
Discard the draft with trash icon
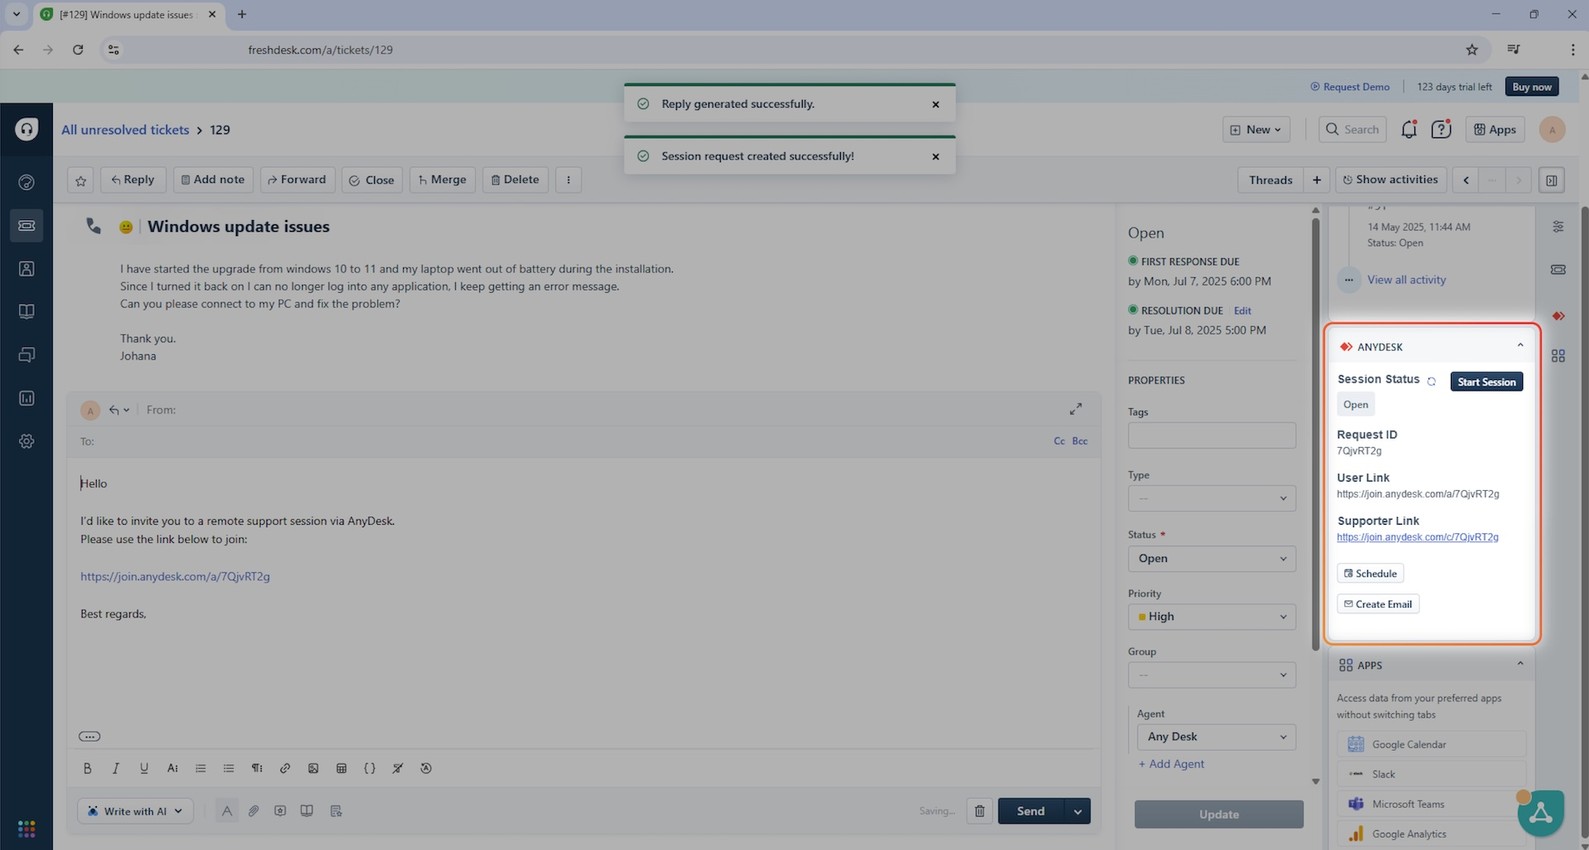click(980, 811)
